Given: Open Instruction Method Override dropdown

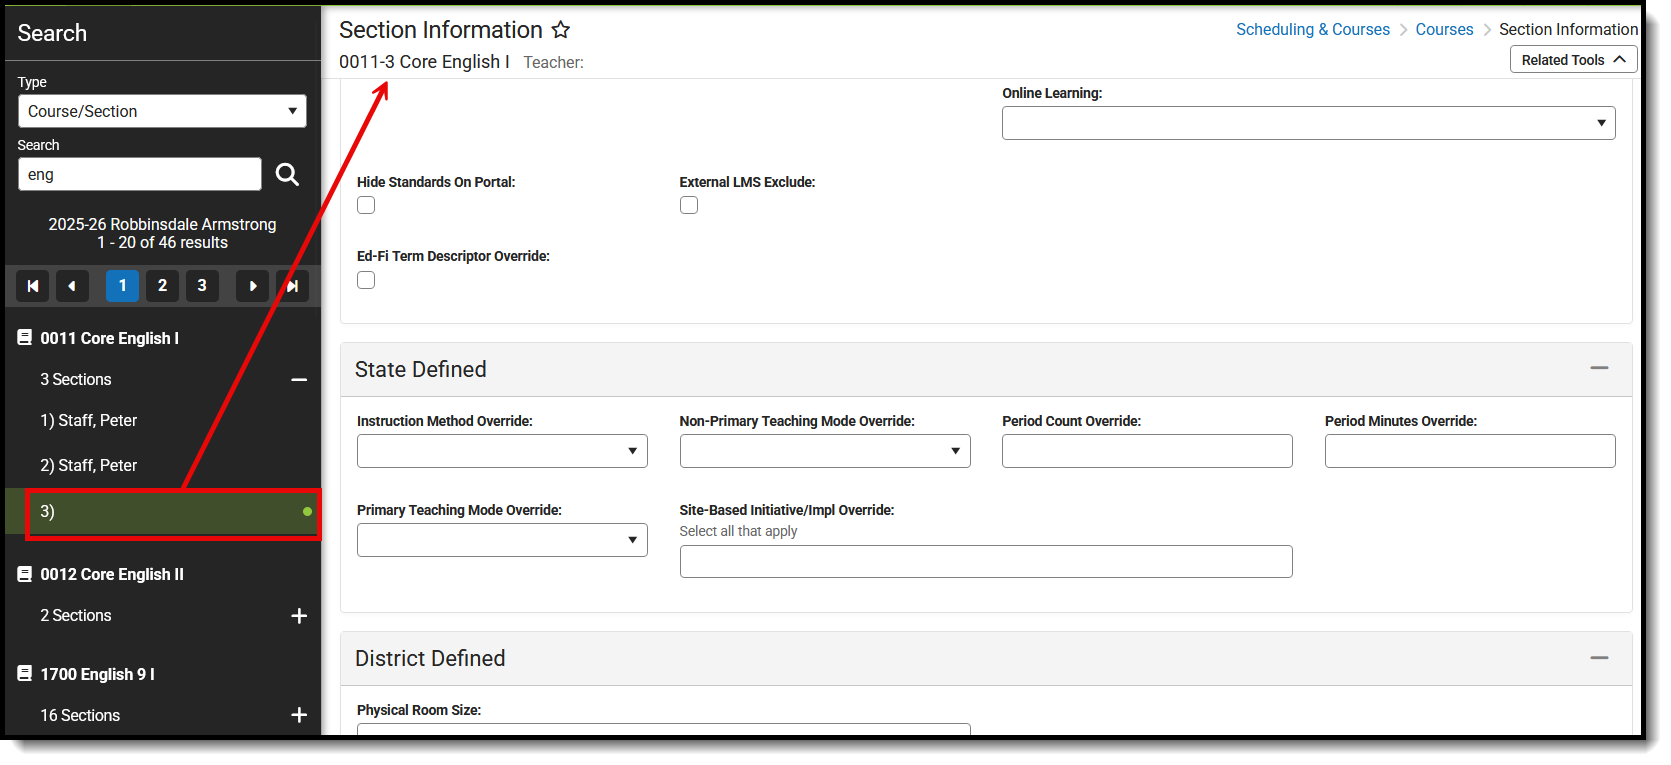Looking at the screenshot, I should [x=502, y=451].
